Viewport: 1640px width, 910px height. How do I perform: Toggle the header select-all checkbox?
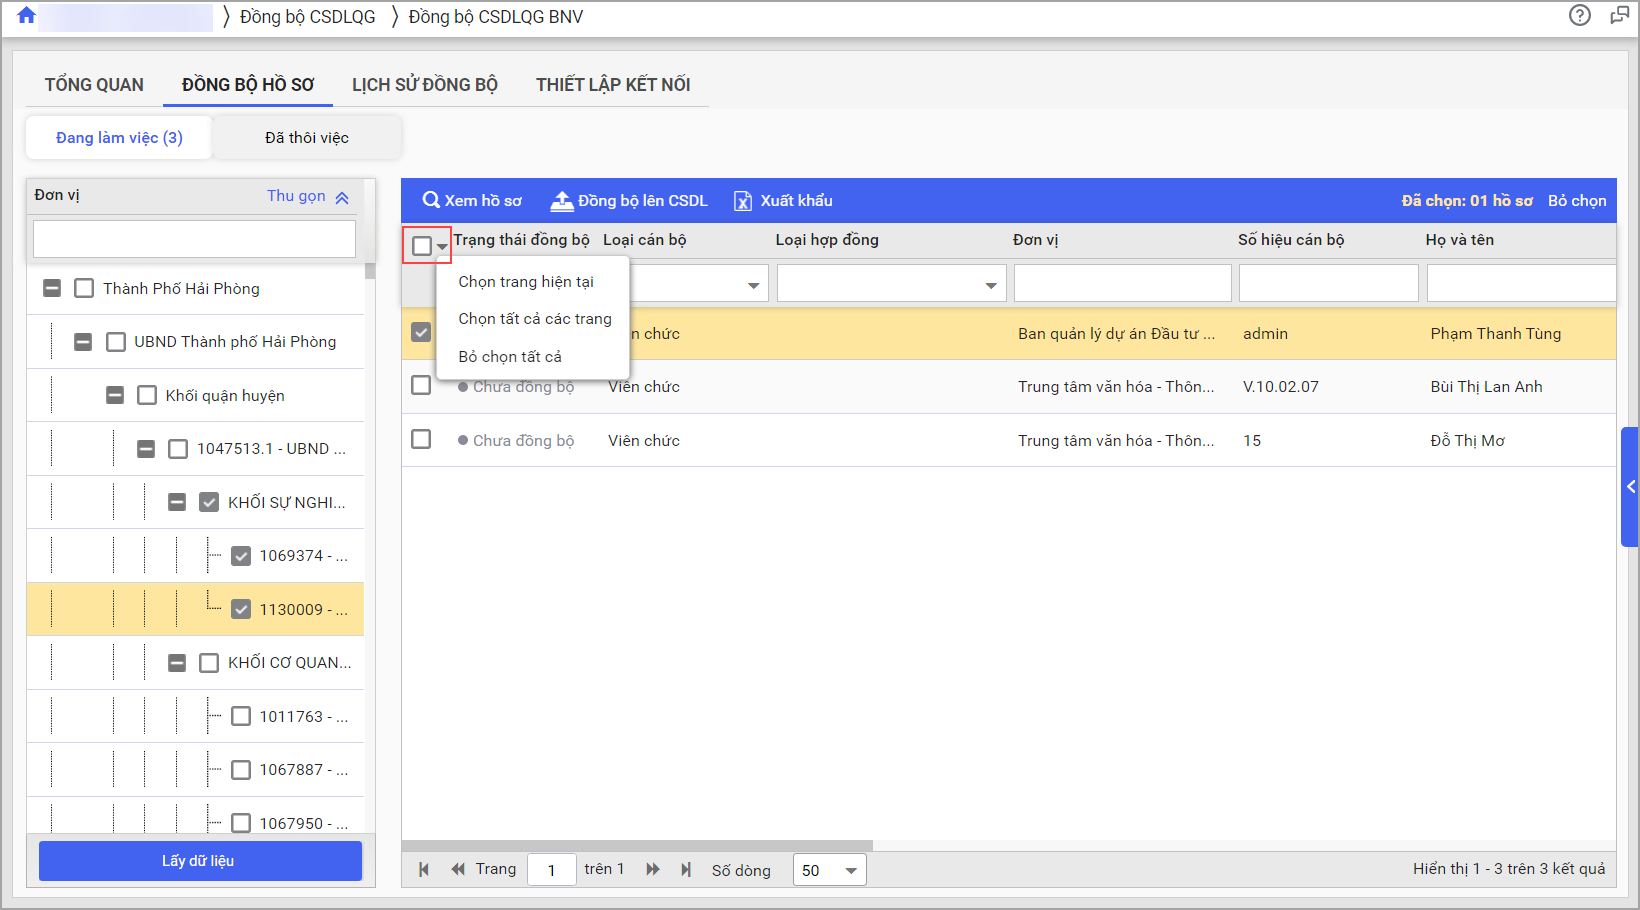pyautogui.click(x=421, y=245)
